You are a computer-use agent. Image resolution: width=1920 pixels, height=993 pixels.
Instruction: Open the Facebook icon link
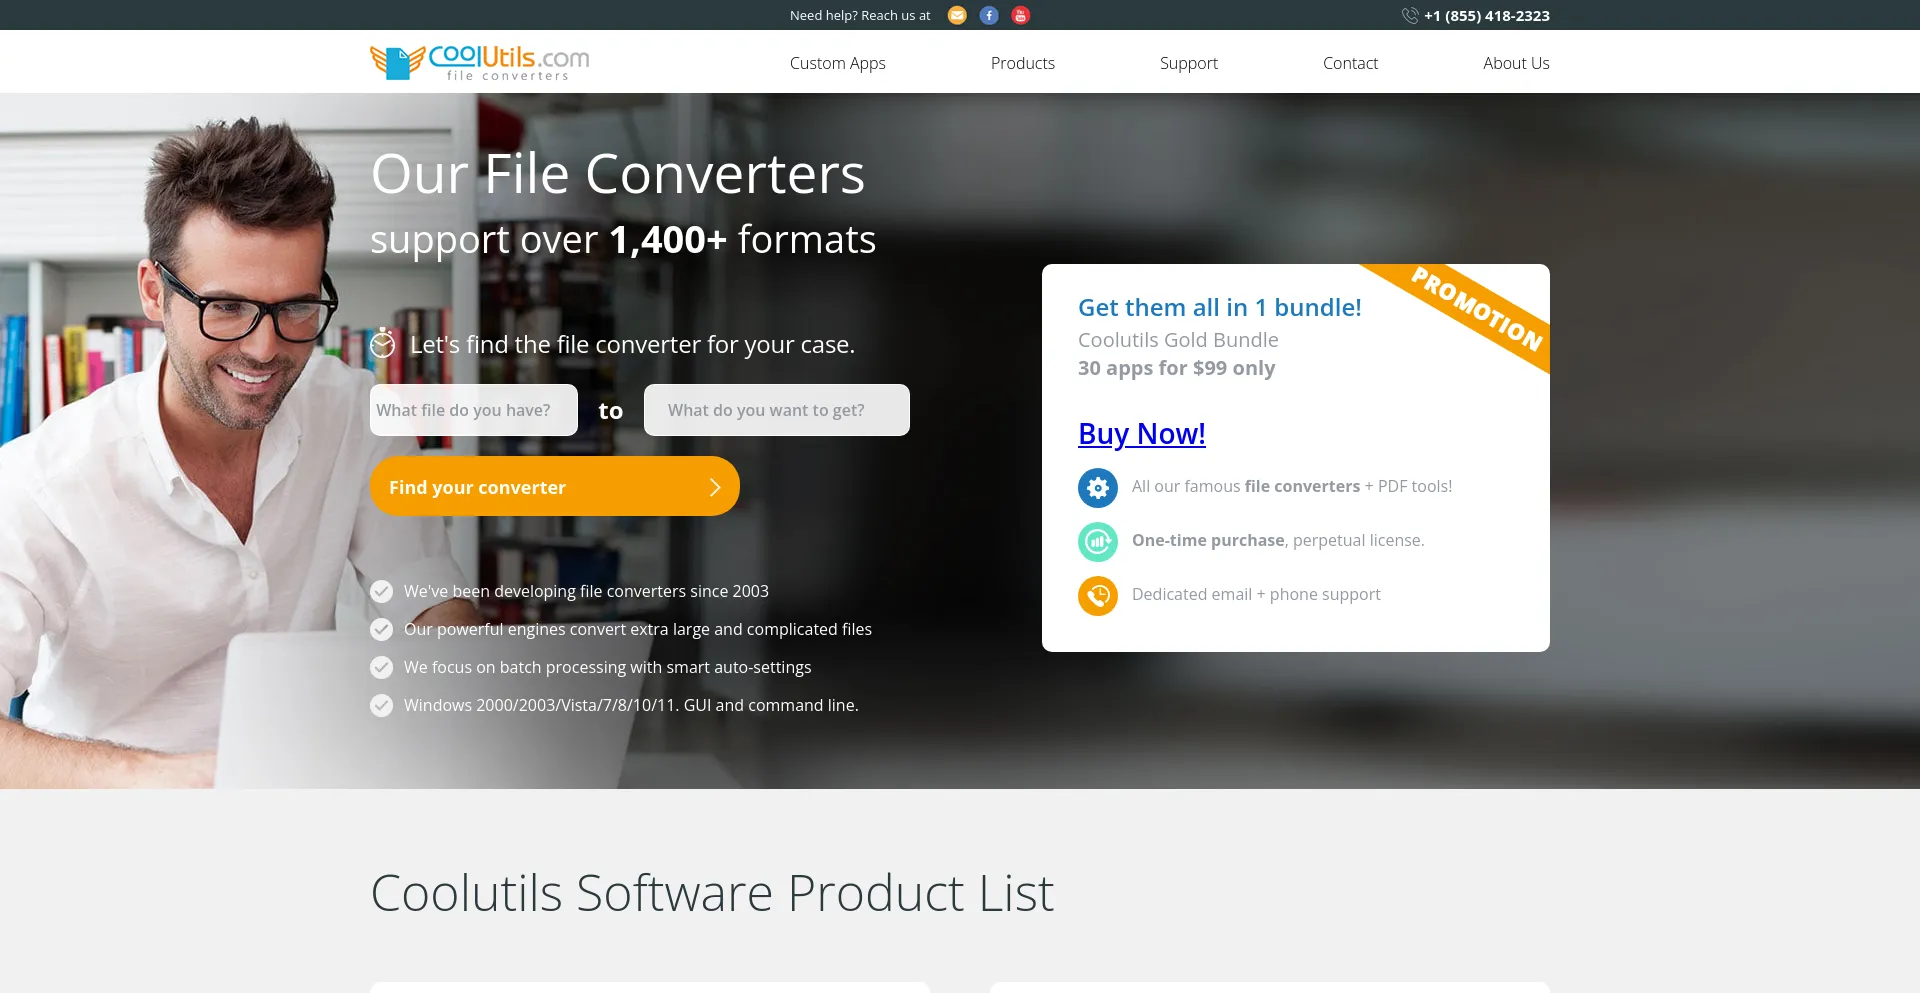point(989,15)
